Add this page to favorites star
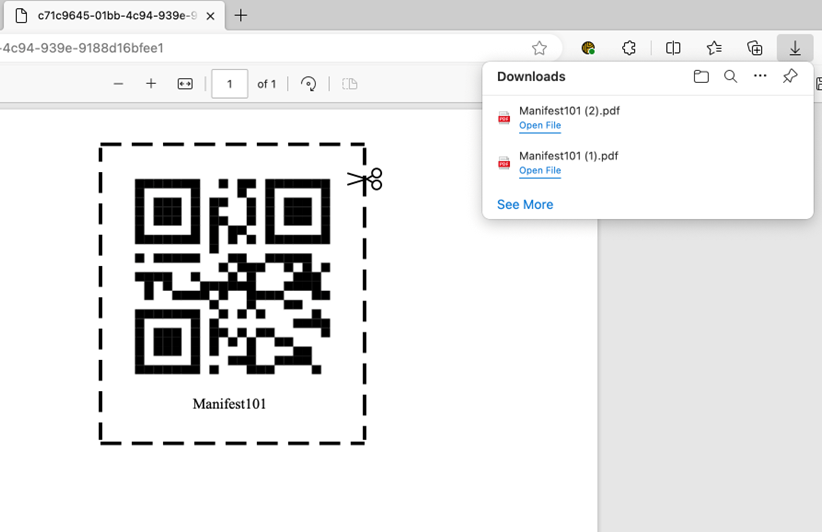 click(x=539, y=48)
